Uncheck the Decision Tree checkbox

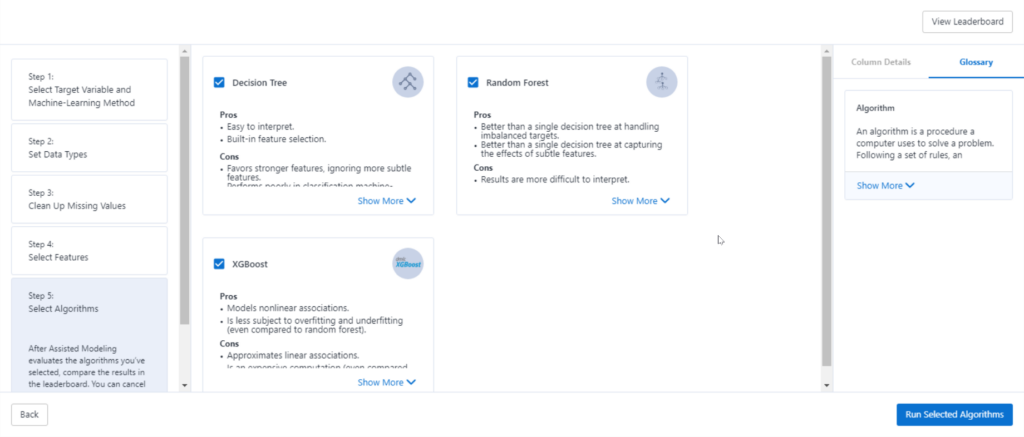click(x=219, y=83)
